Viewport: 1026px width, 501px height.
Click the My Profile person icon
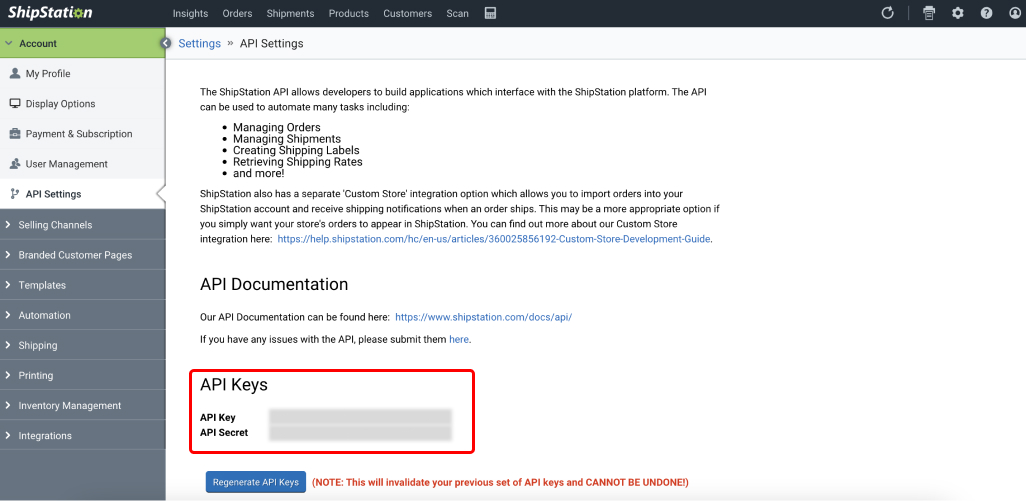click(x=15, y=73)
